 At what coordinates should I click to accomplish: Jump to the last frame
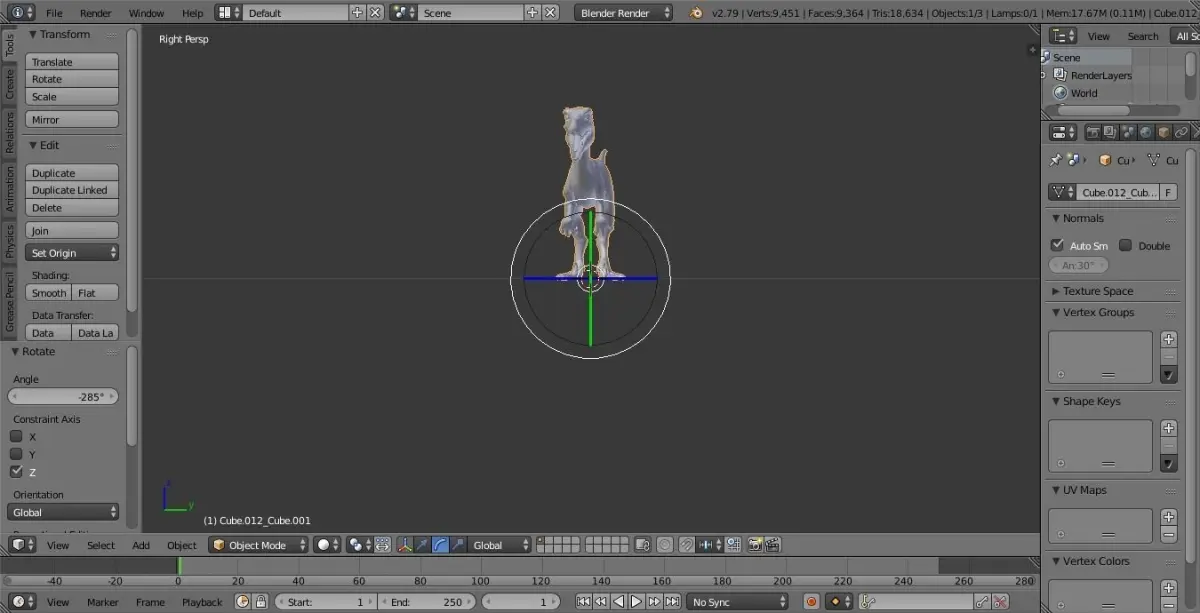click(672, 602)
